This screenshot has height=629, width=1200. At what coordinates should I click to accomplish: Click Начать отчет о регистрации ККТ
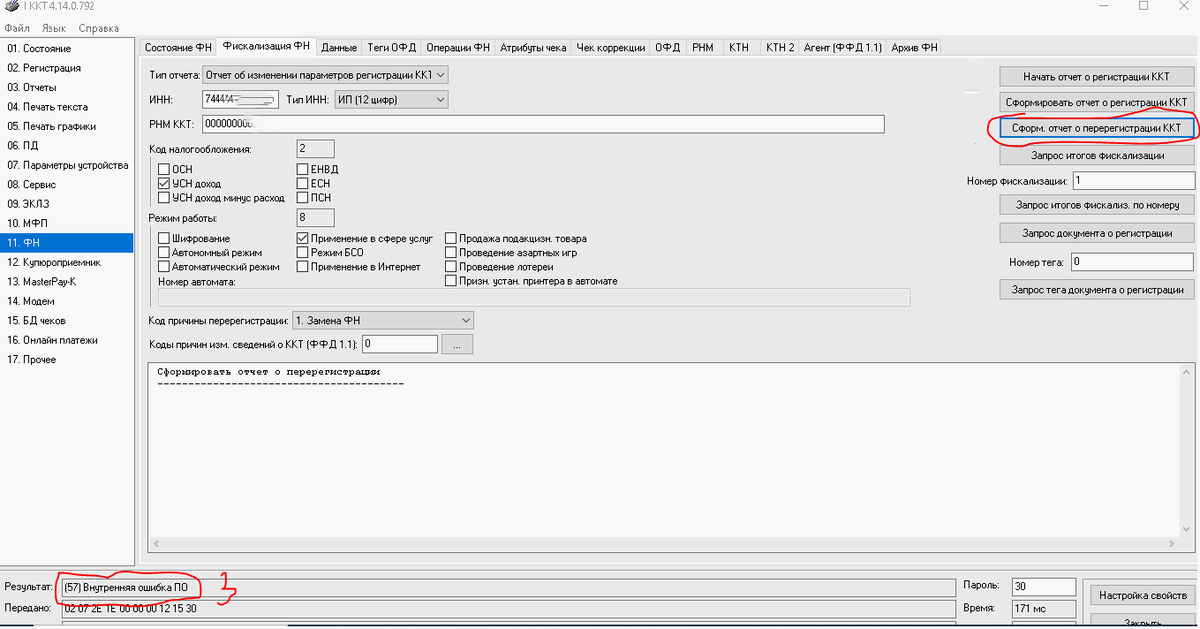(x=1097, y=76)
